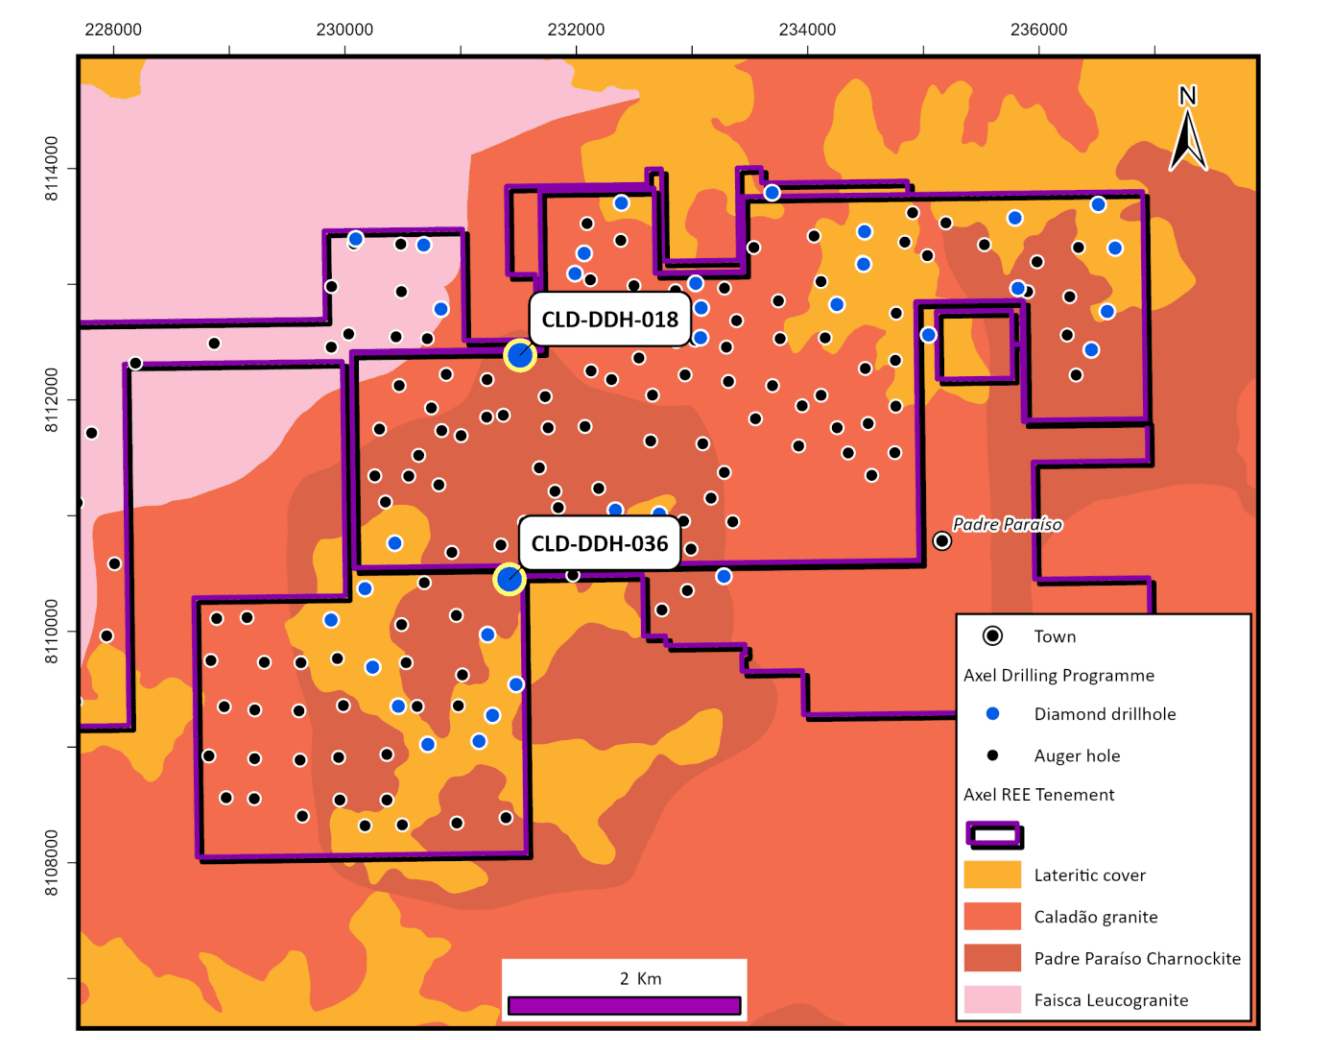
Task: Pick the Lateritic cover orange swatch
Action: [992, 875]
